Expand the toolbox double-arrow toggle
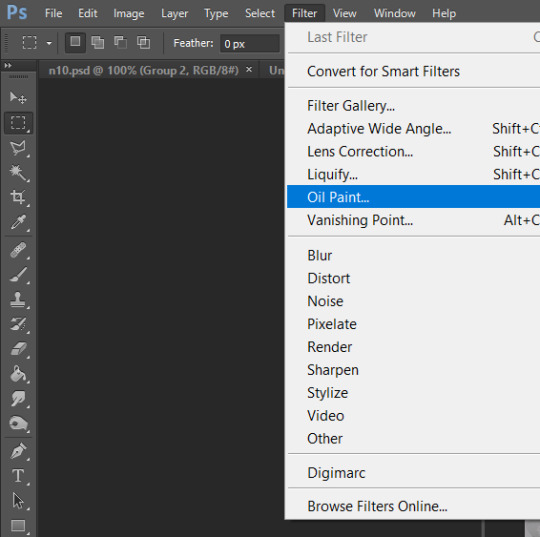The width and height of the screenshot is (540, 537). point(8,65)
